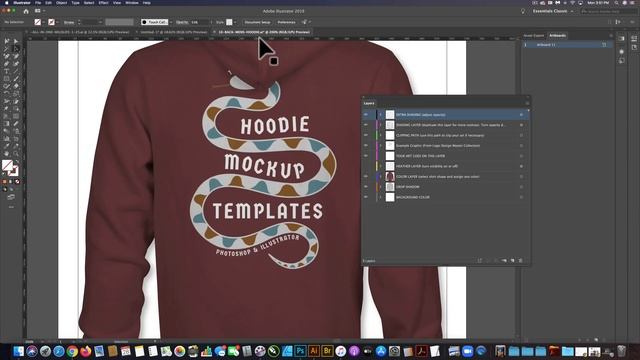Open the File menu

[x=38, y=2]
